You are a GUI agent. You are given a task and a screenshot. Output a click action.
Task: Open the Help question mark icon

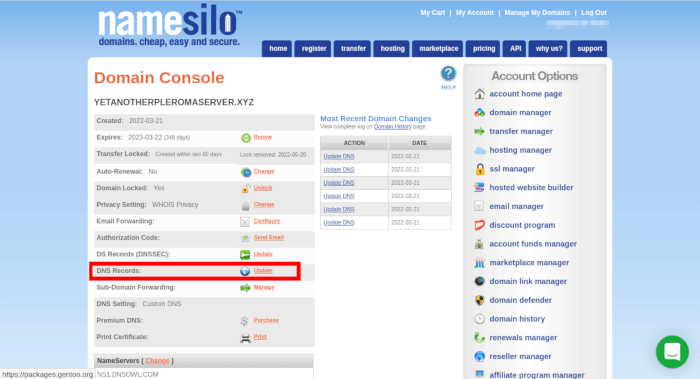[x=448, y=74]
